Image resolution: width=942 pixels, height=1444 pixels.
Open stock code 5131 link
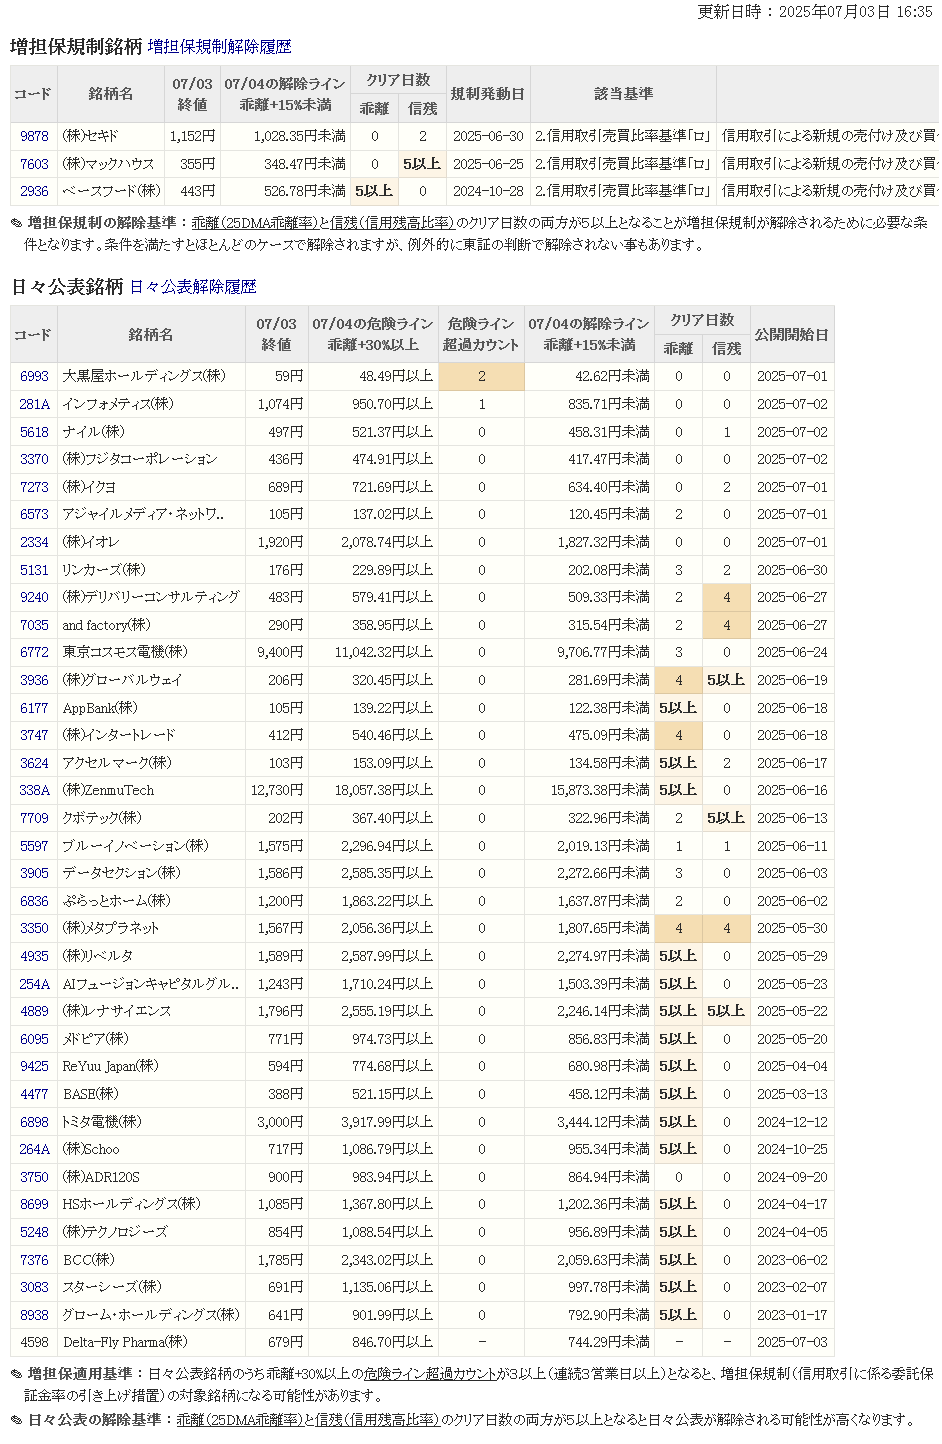[34, 570]
